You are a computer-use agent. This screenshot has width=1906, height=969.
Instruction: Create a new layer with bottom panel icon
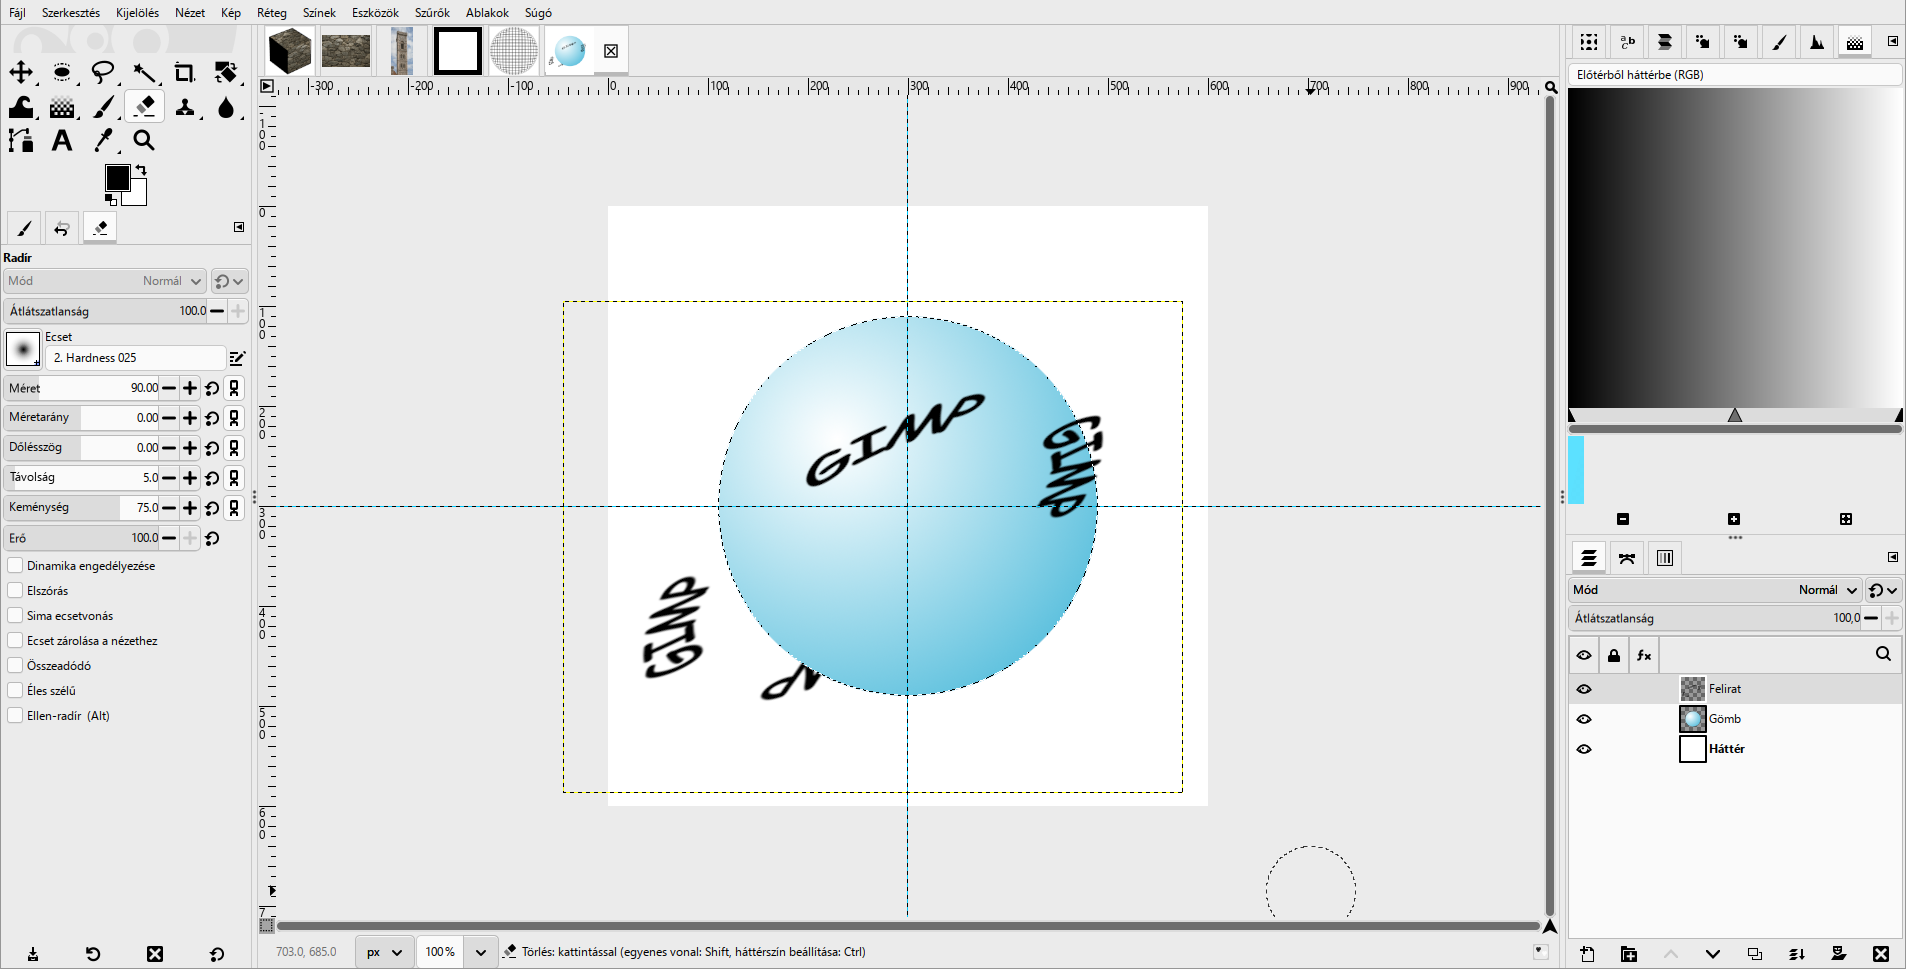tap(1587, 954)
